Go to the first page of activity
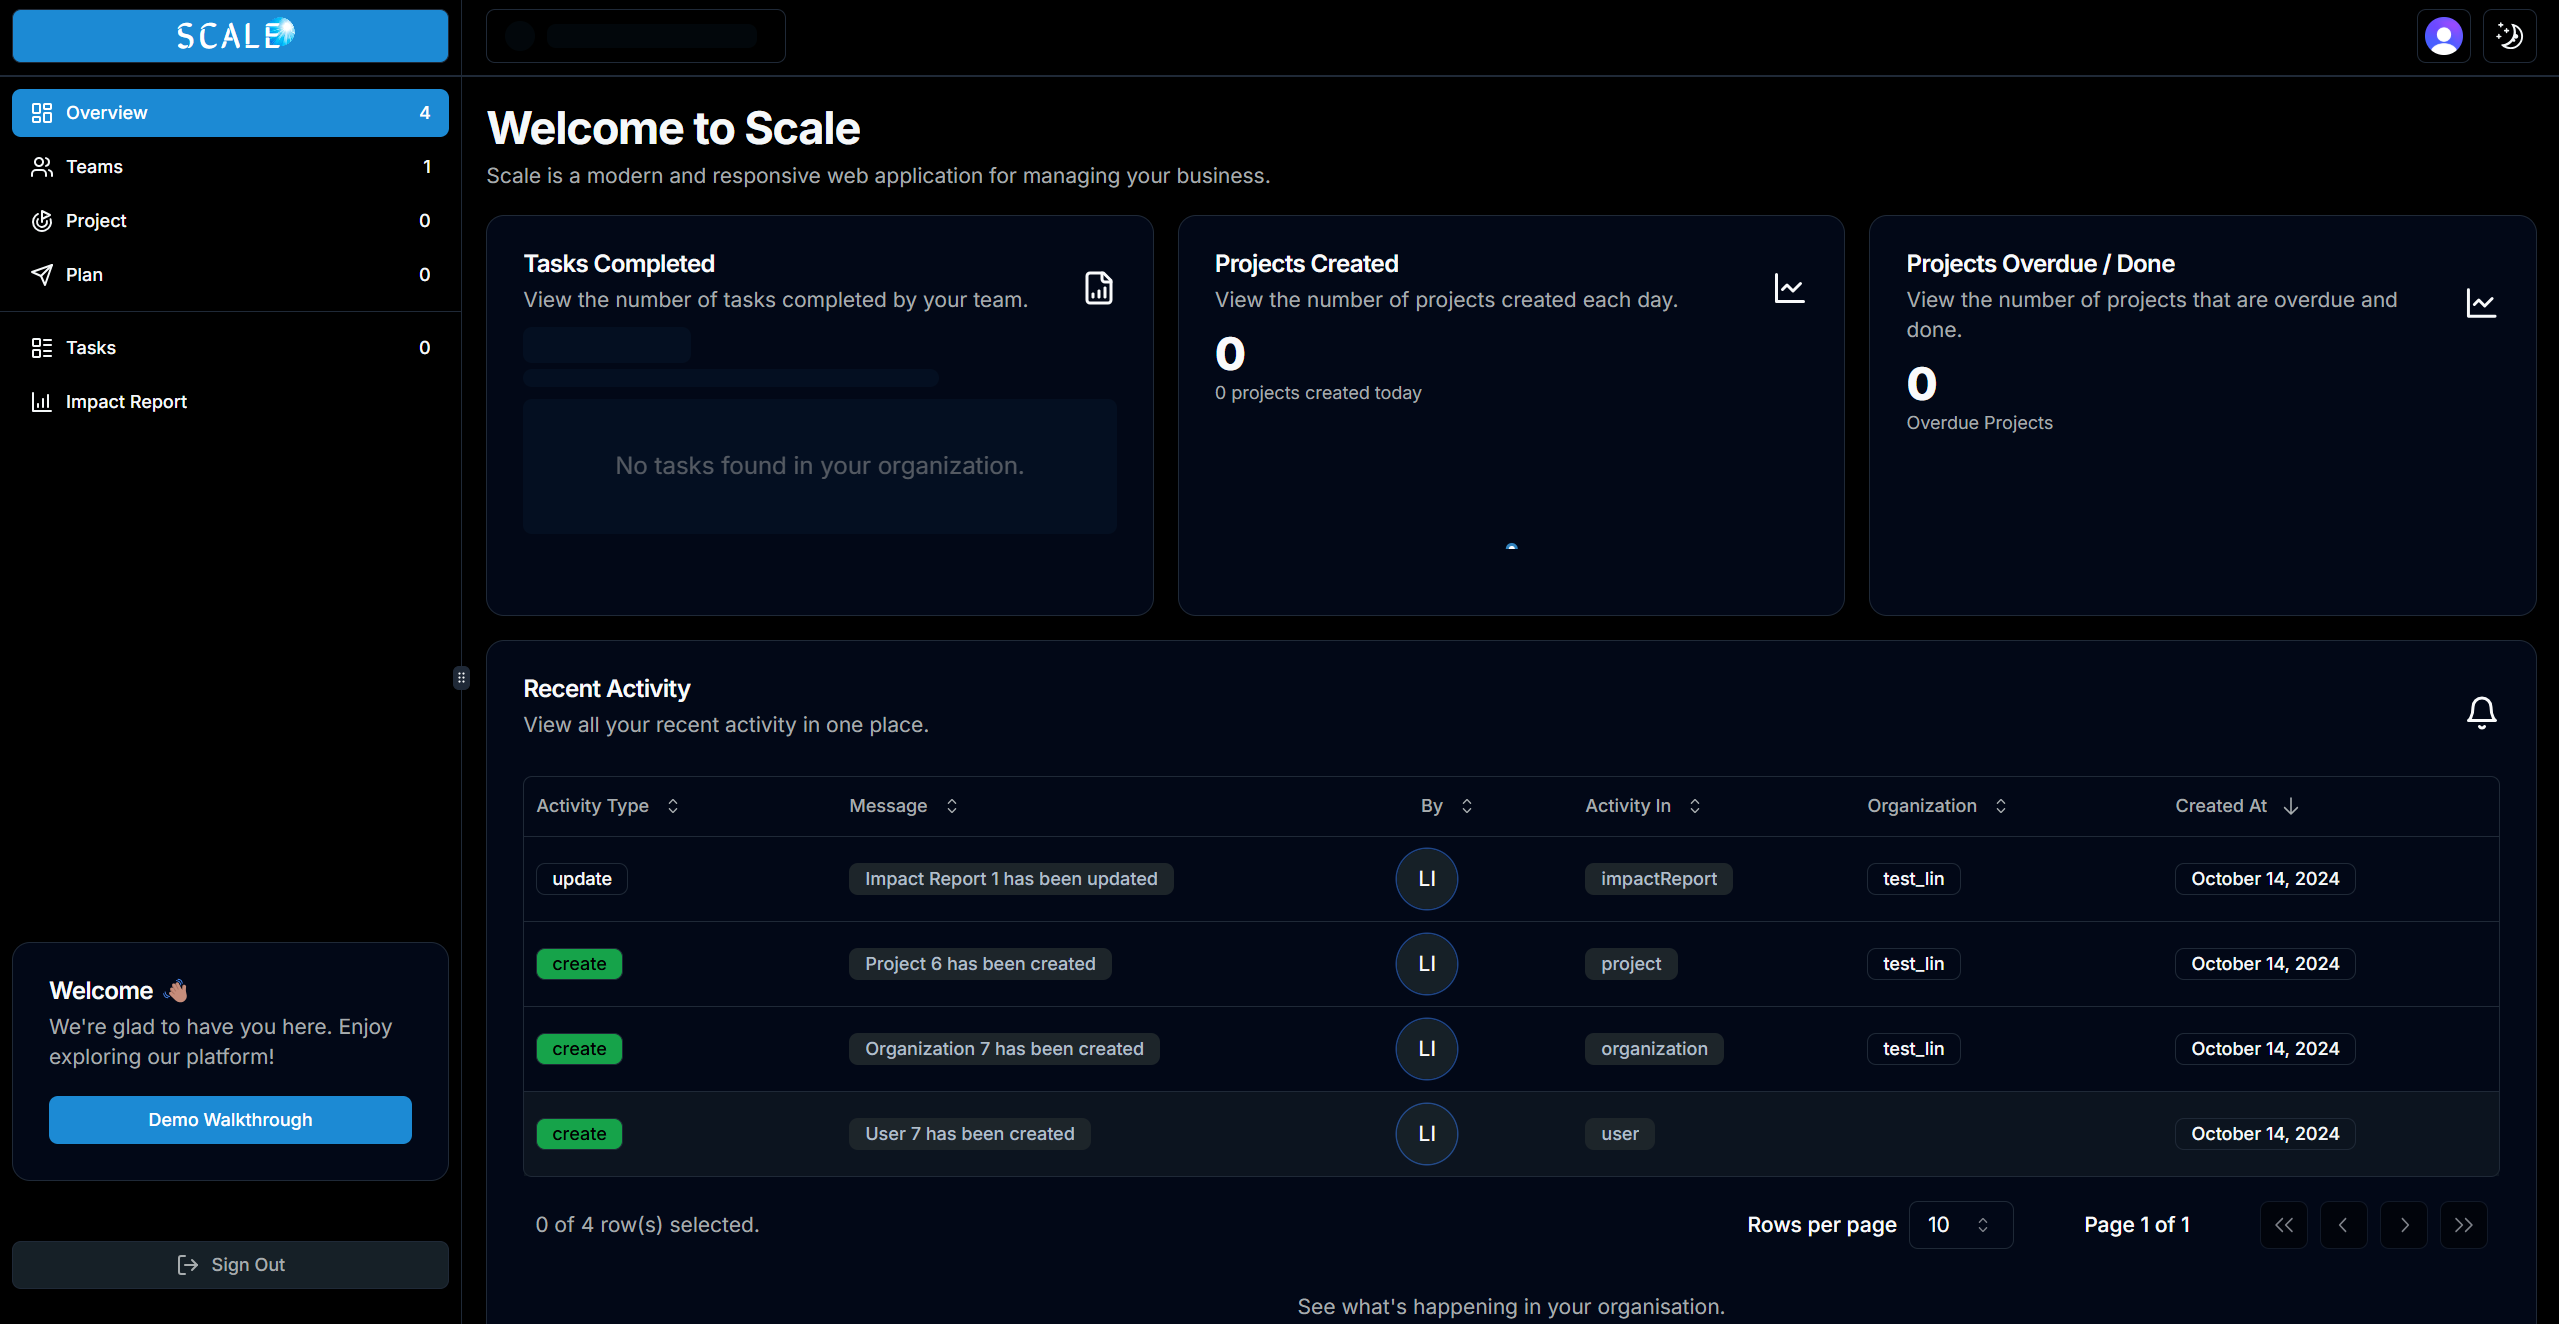The height and width of the screenshot is (1324, 2559). tap(2284, 1225)
